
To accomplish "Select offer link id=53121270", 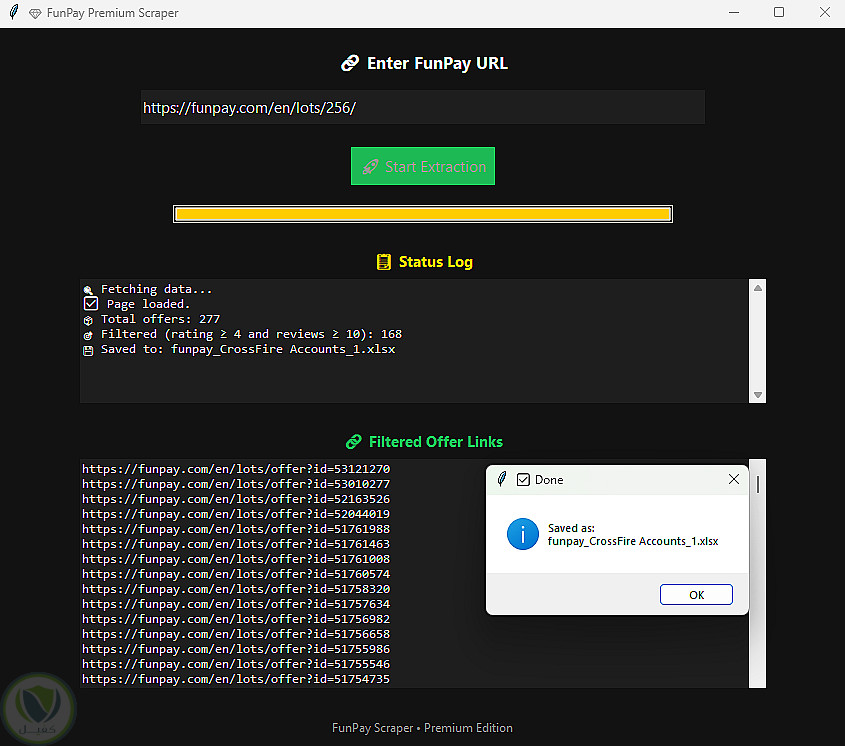I will [x=236, y=469].
